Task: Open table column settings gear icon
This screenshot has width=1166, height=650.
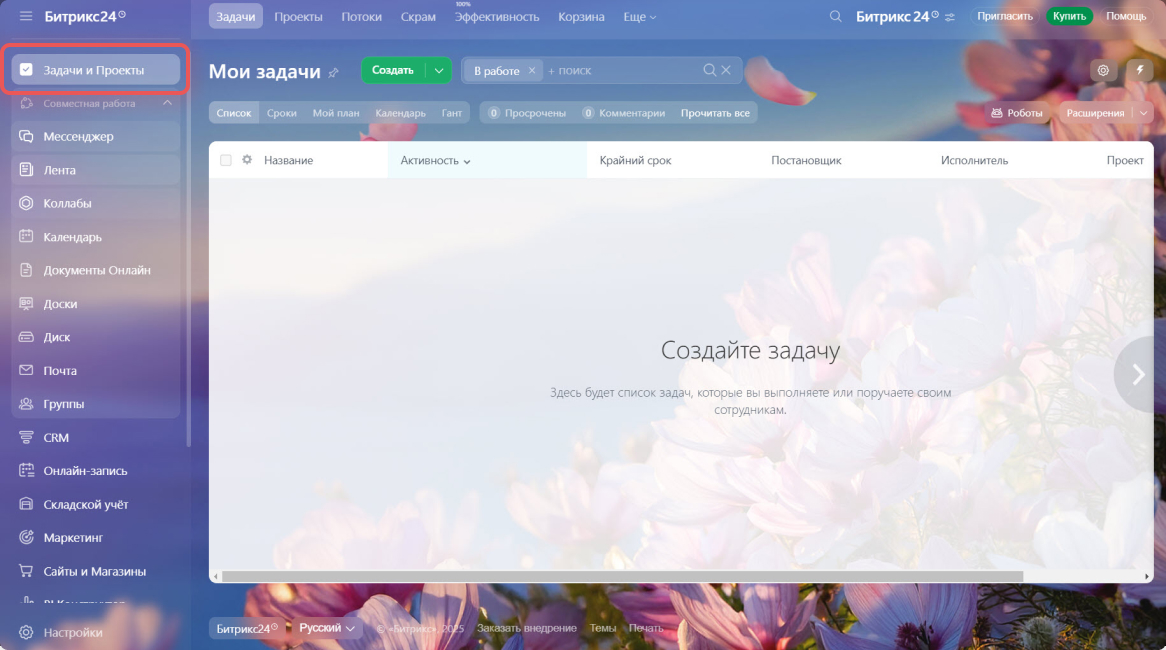Action: point(247,160)
